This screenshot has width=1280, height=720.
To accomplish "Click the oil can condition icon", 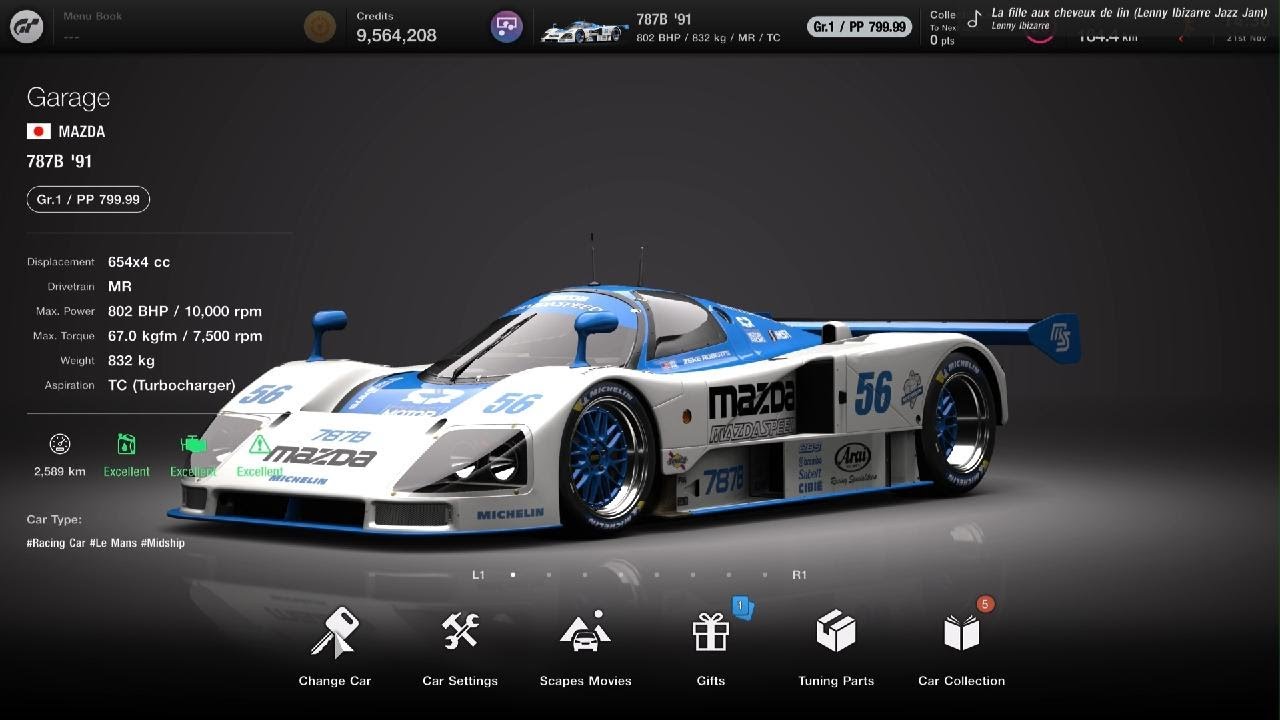I will [127, 444].
